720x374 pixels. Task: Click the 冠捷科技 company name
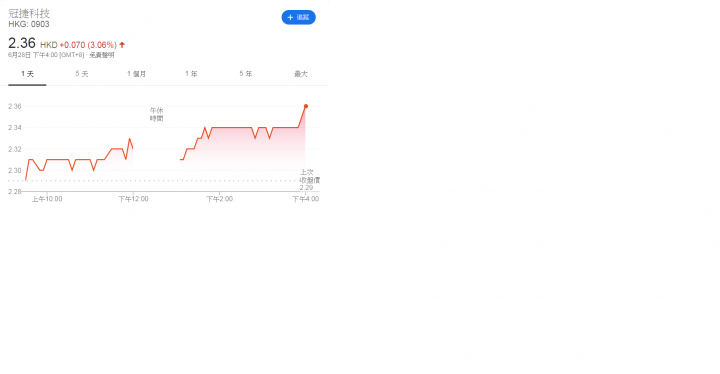click(29, 13)
